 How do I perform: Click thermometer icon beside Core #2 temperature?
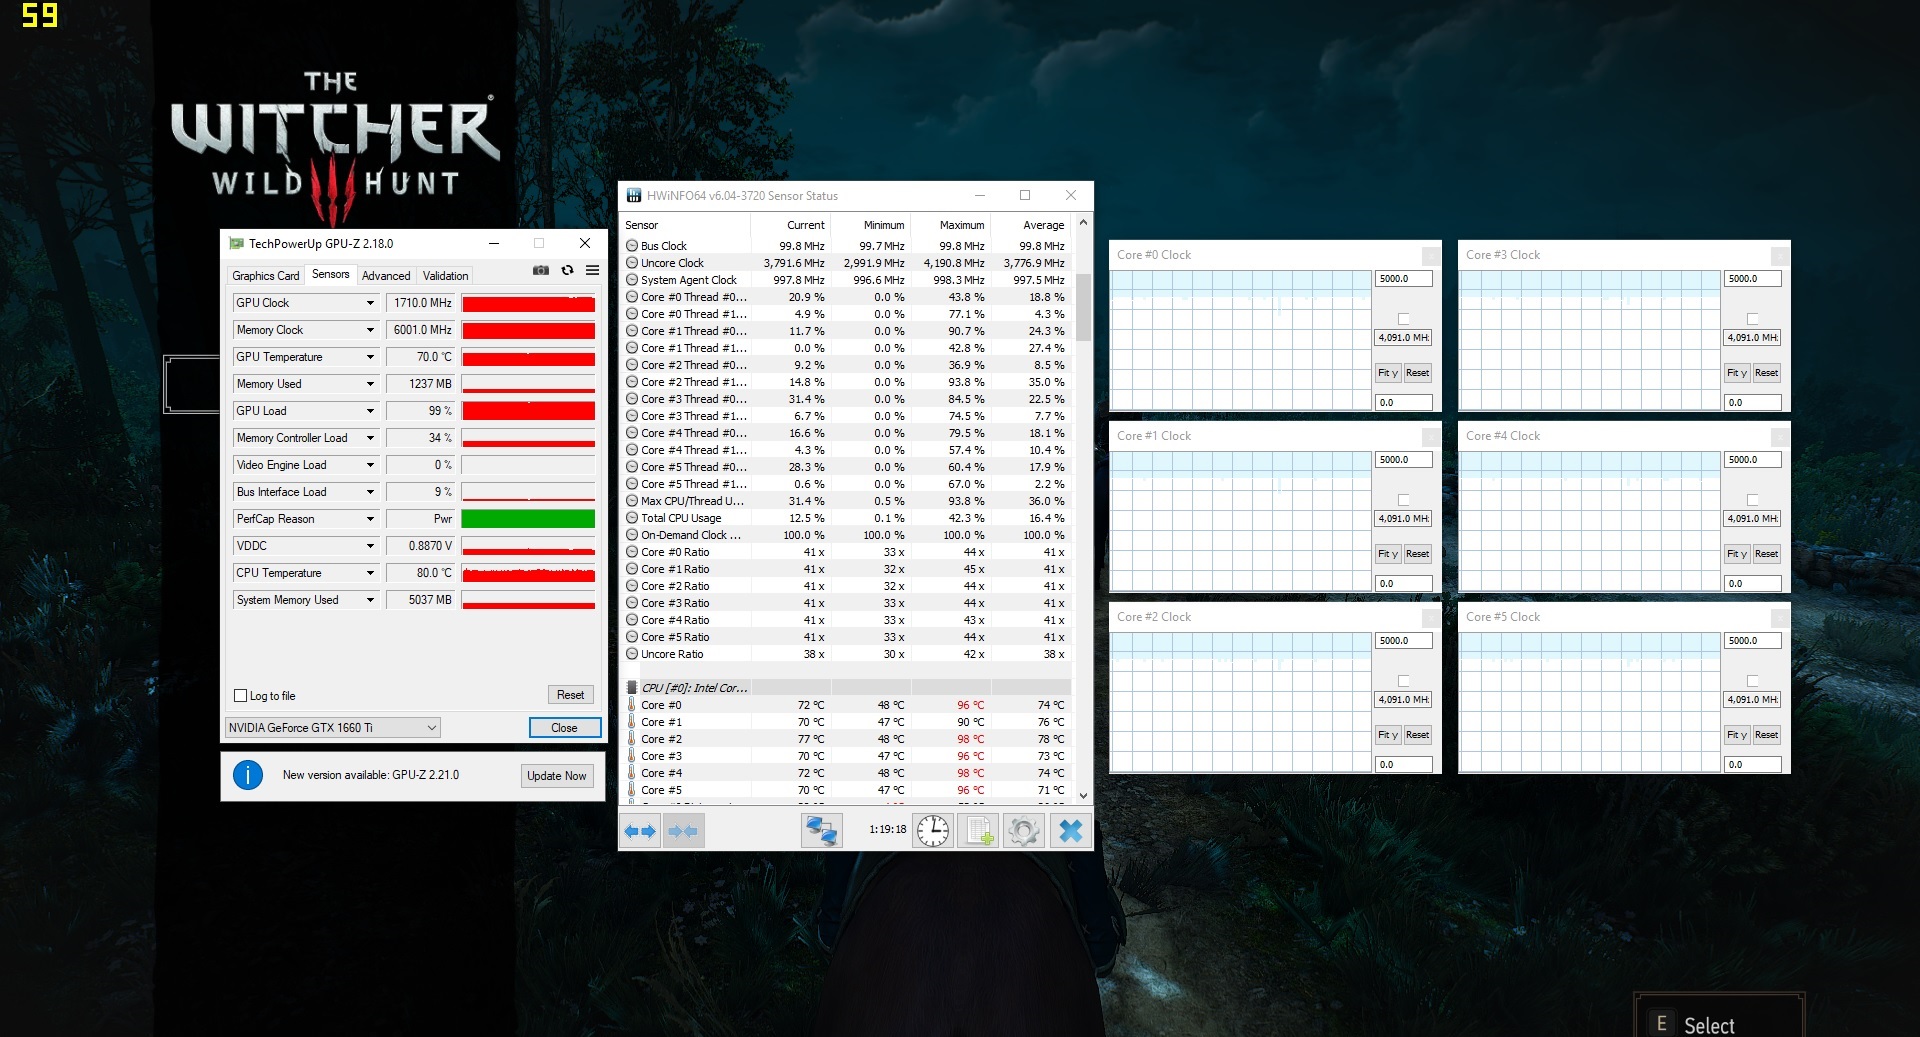pyautogui.click(x=632, y=739)
